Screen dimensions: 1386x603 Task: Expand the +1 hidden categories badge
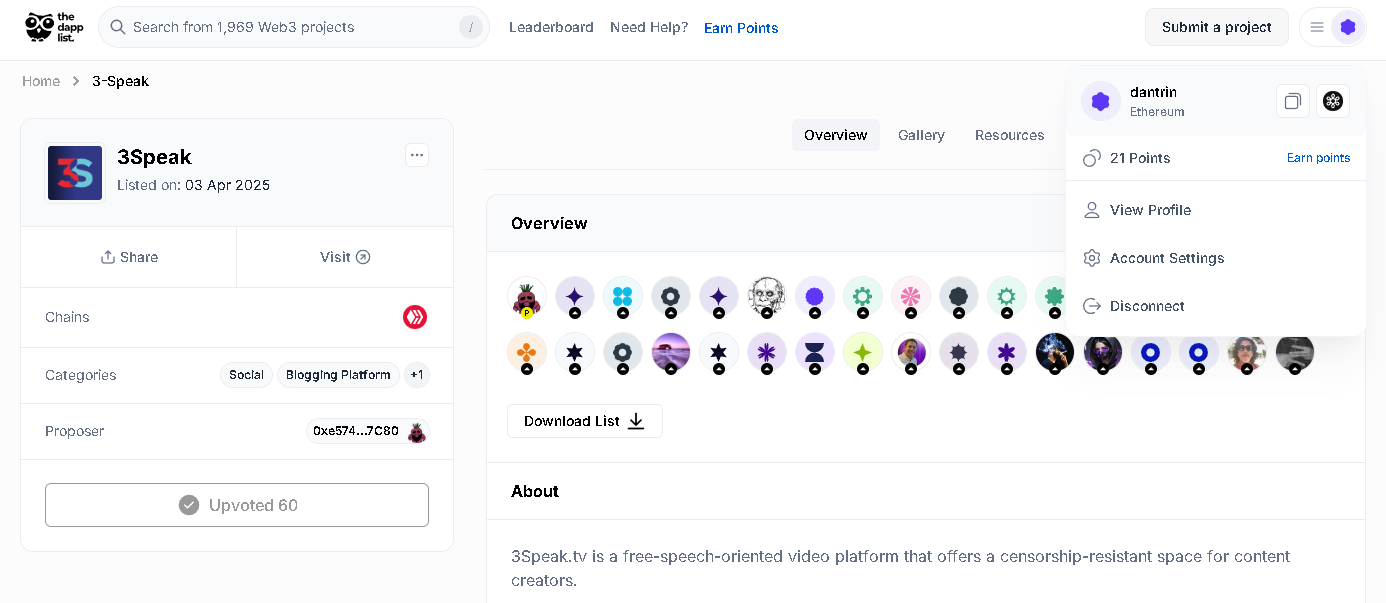(x=417, y=375)
